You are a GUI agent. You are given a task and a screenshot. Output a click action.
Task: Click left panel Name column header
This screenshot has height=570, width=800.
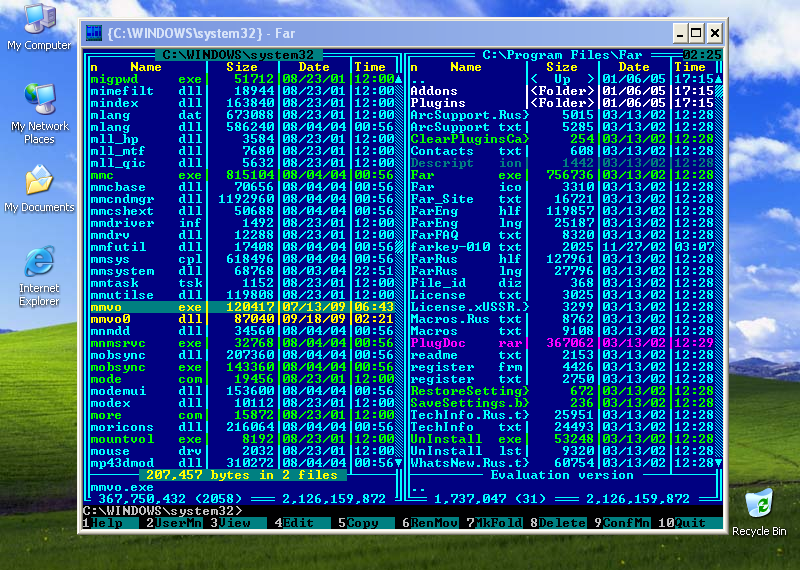tap(146, 67)
